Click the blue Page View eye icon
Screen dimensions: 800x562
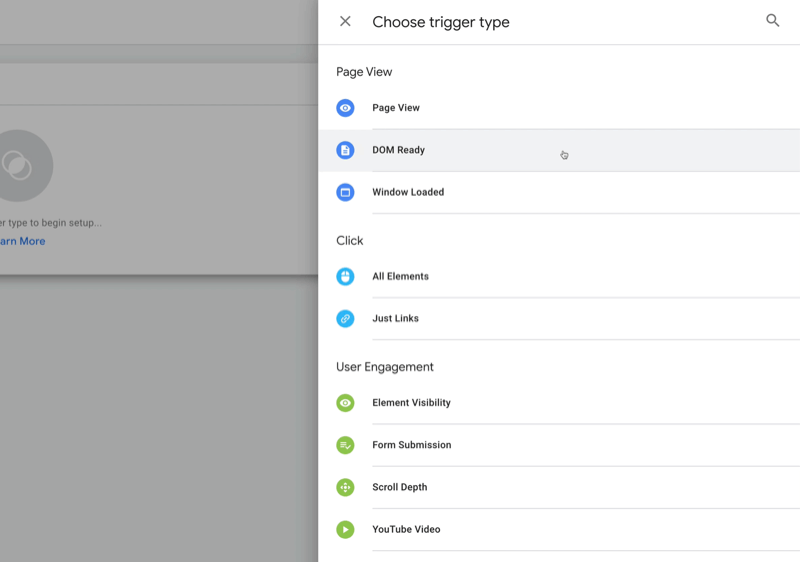(x=345, y=108)
